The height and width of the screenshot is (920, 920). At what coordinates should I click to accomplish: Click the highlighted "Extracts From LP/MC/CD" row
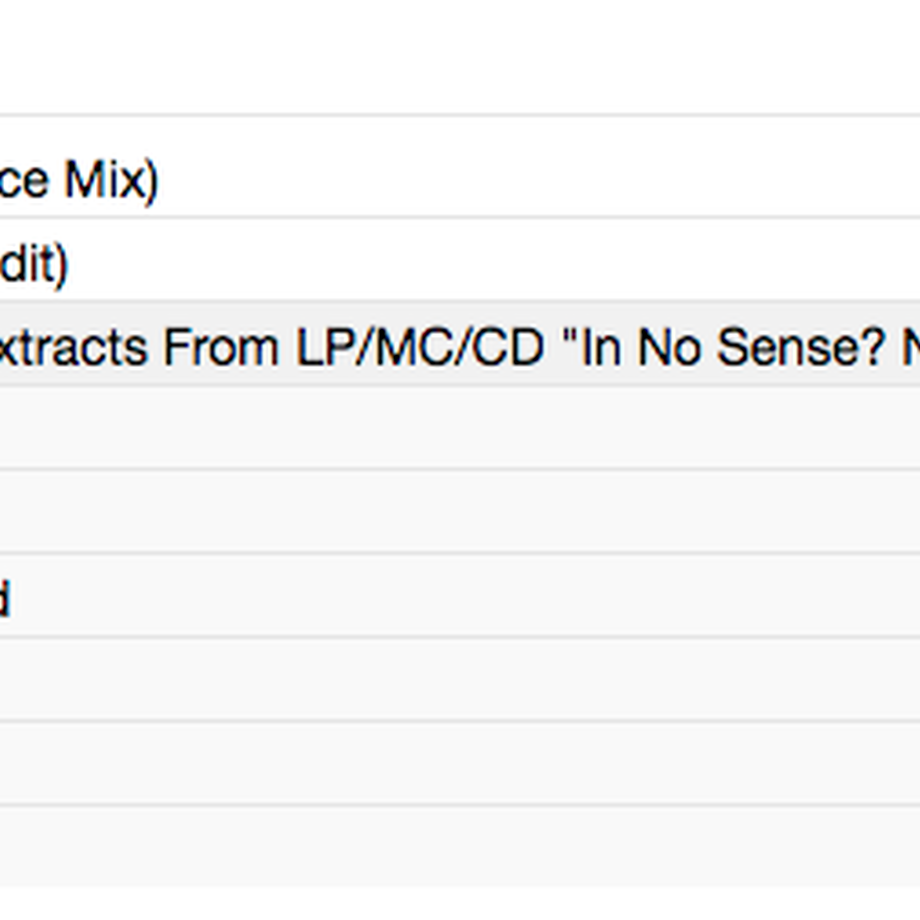(460, 344)
